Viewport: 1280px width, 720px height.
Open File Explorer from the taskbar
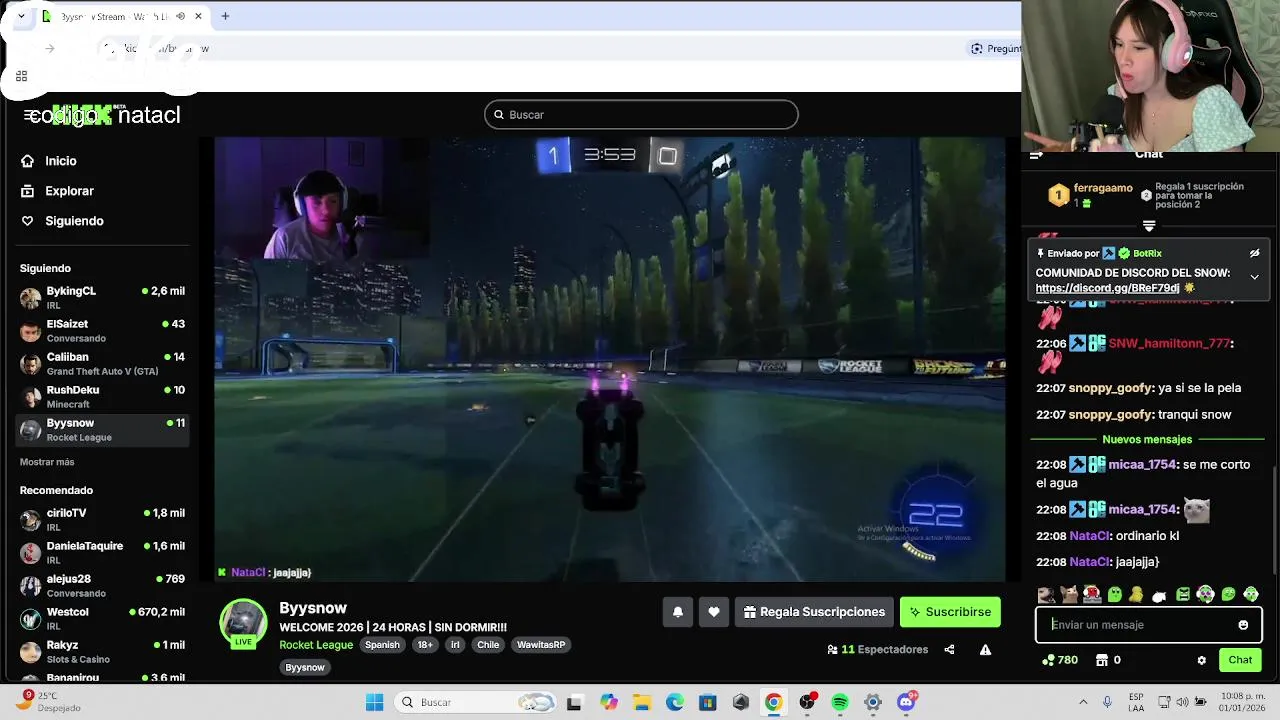[641, 702]
